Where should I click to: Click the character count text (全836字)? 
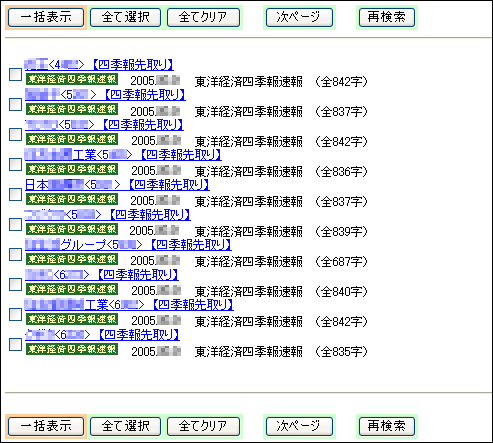click(341, 172)
